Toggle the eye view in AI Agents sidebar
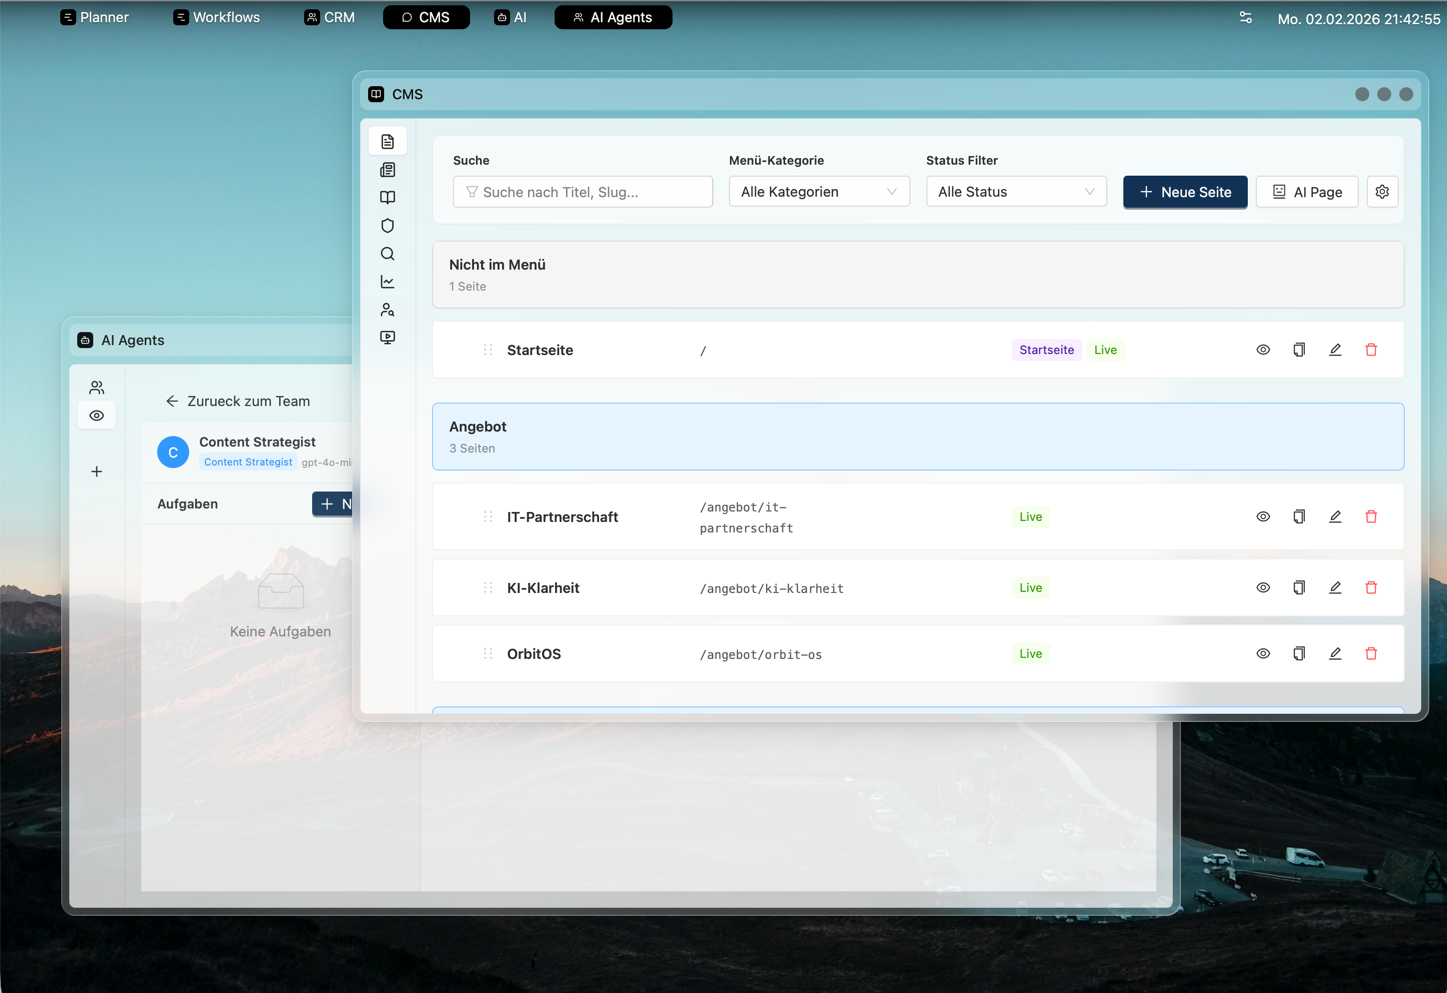This screenshot has height=993, width=1447. 97,416
